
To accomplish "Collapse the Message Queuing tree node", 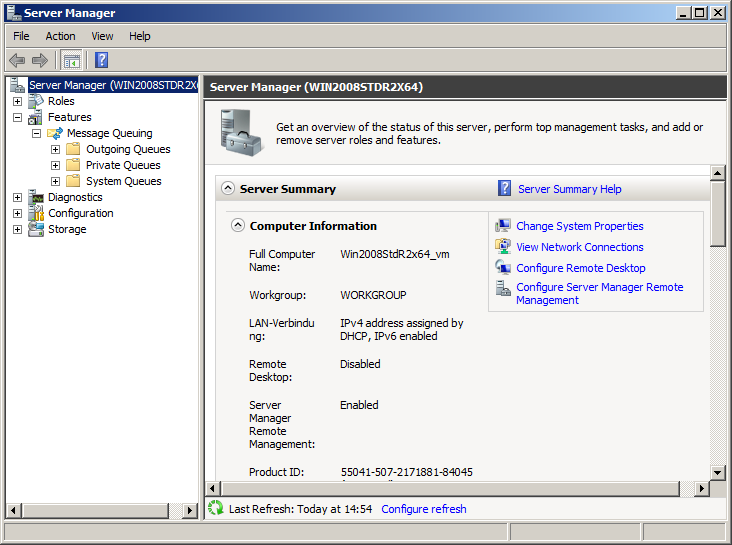I will [x=36, y=134].
